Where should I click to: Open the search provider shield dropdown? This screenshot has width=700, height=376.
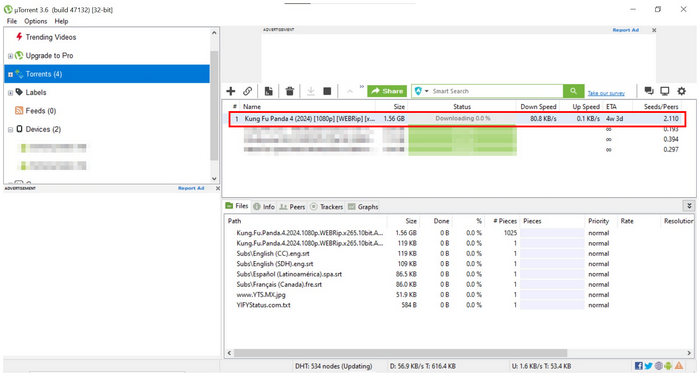tap(421, 91)
